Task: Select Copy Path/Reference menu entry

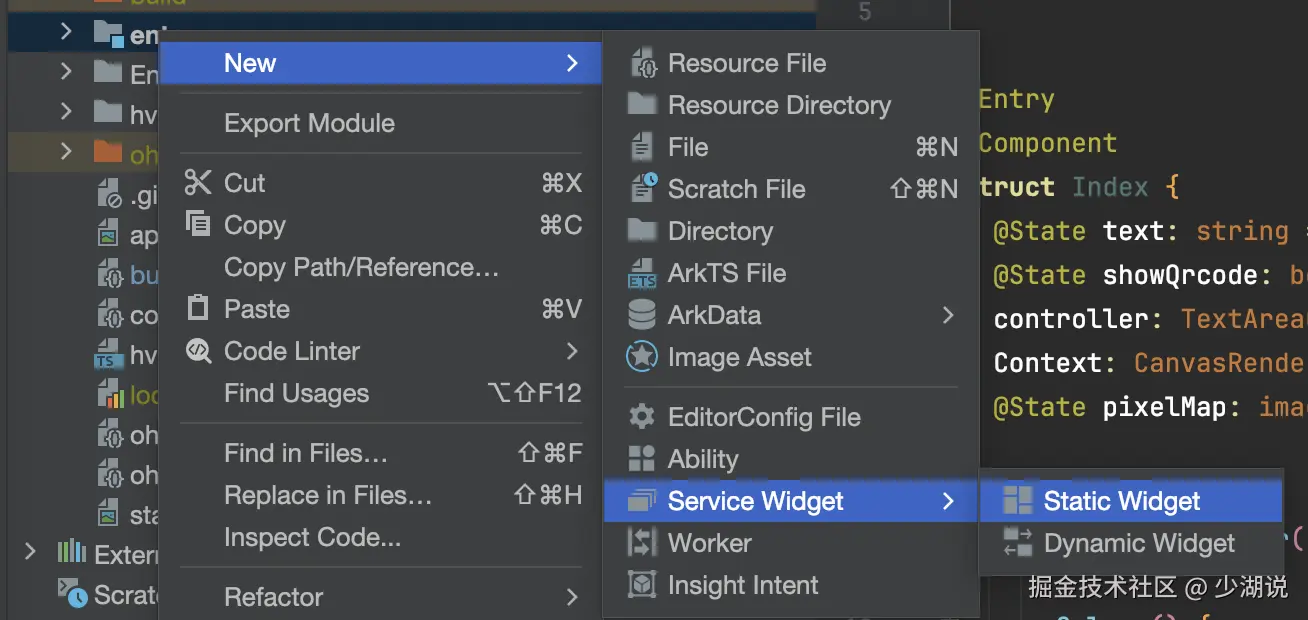Action: point(361,267)
